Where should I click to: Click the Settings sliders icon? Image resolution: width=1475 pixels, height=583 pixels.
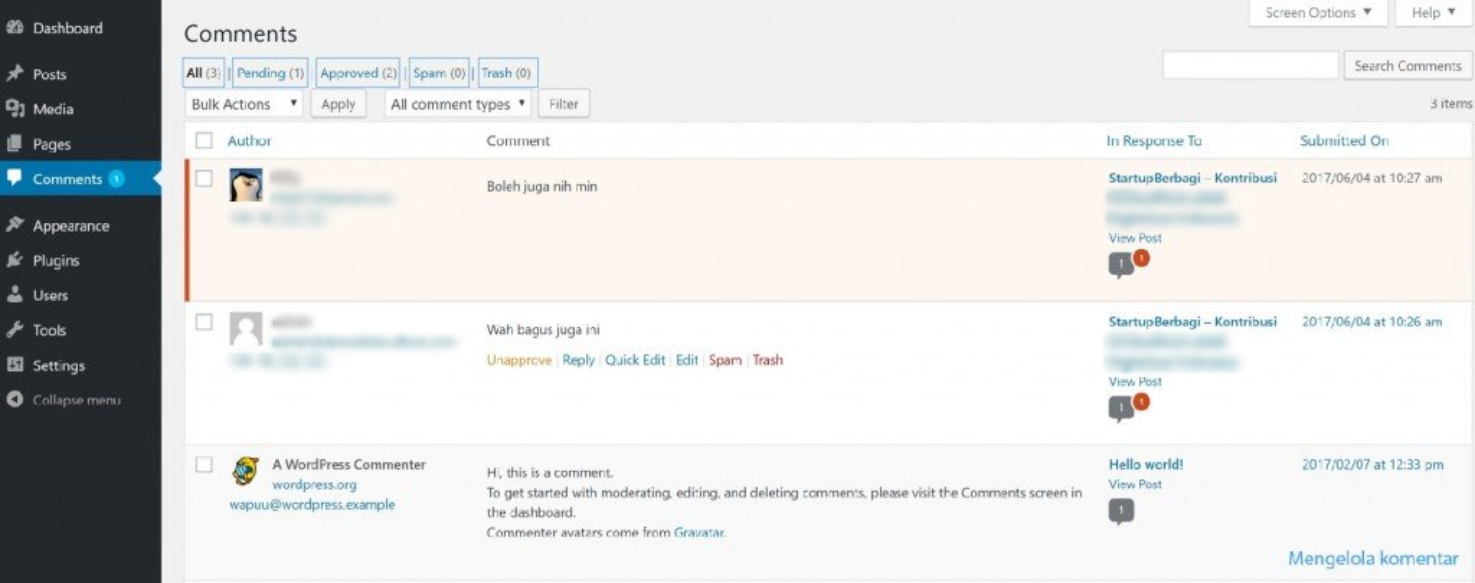tap(15, 365)
